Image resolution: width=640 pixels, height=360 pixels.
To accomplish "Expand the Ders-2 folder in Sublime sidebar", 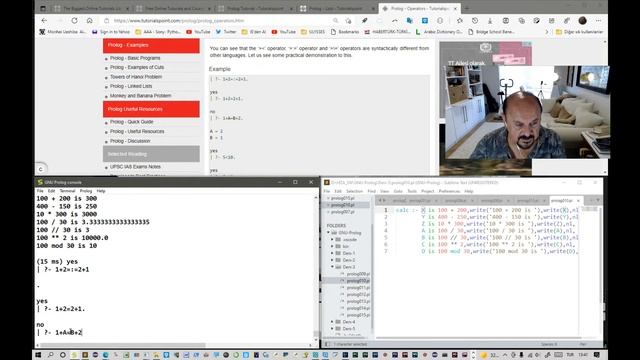I will pos(333,260).
